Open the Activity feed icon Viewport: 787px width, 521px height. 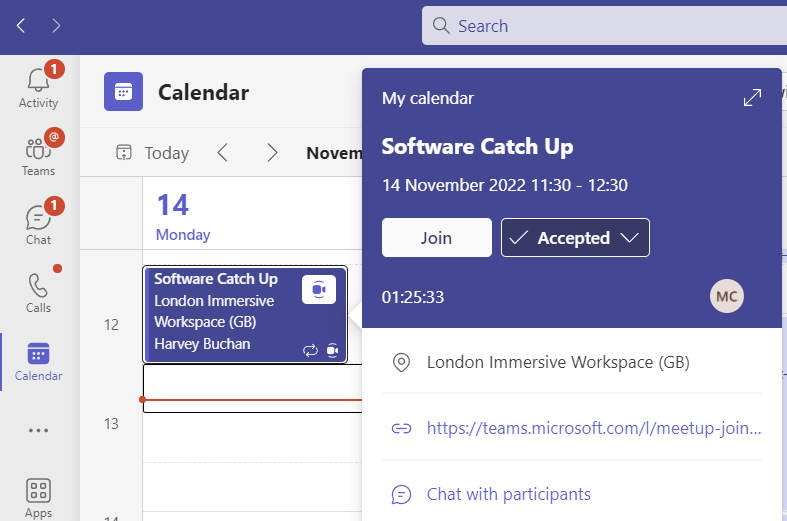click(x=38, y=86)
